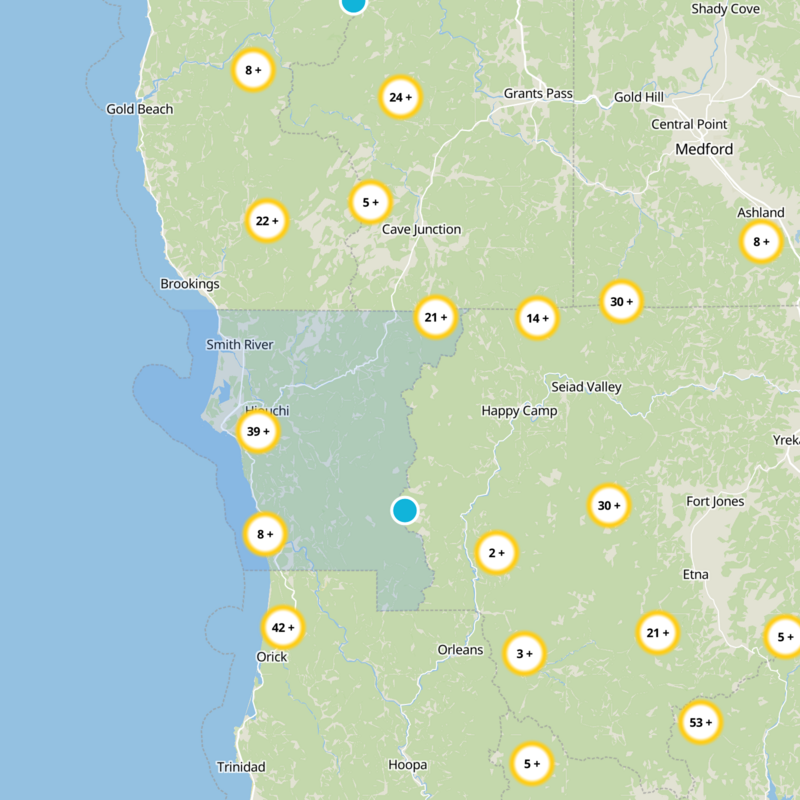The height and width of the screenshot is (800, 800).
Task: Select the Happy Camp label
Action: [x=519, y=411]
